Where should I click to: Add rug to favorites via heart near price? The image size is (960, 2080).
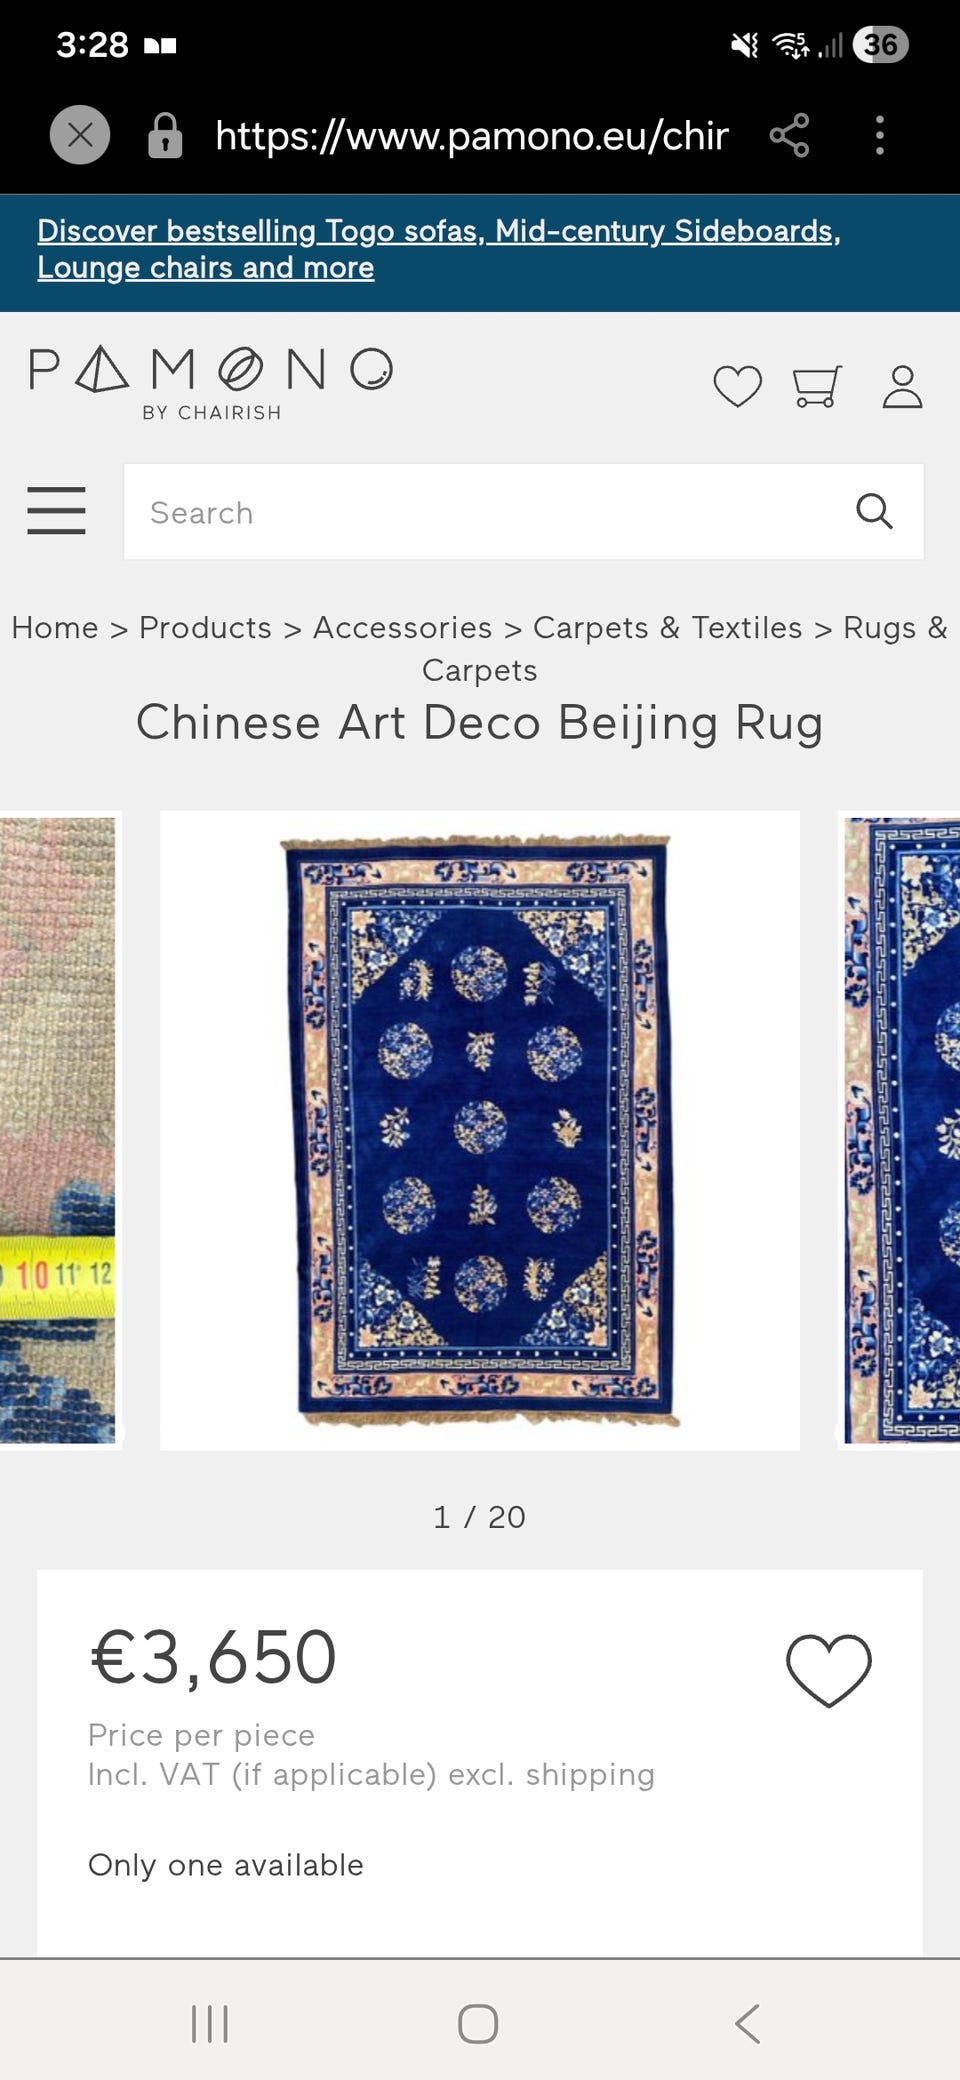click(829, 1670)
